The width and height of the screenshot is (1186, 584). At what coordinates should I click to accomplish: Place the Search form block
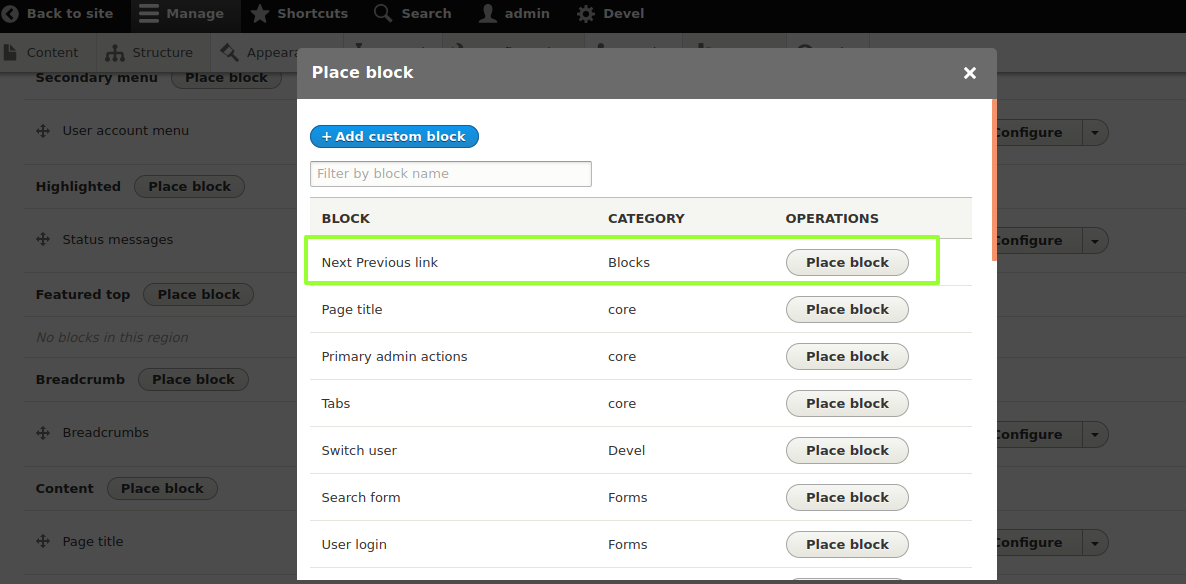(847, 497)
